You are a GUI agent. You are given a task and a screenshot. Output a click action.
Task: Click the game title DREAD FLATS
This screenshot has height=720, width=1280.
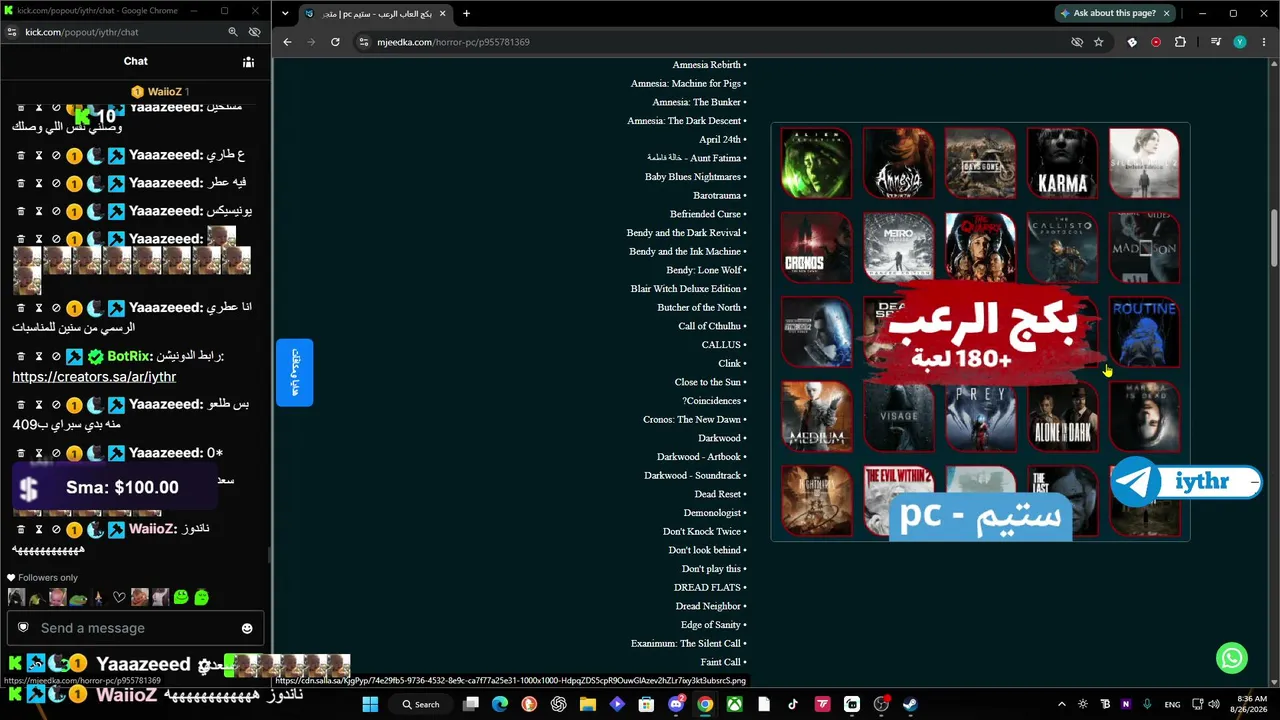[708, 587]
